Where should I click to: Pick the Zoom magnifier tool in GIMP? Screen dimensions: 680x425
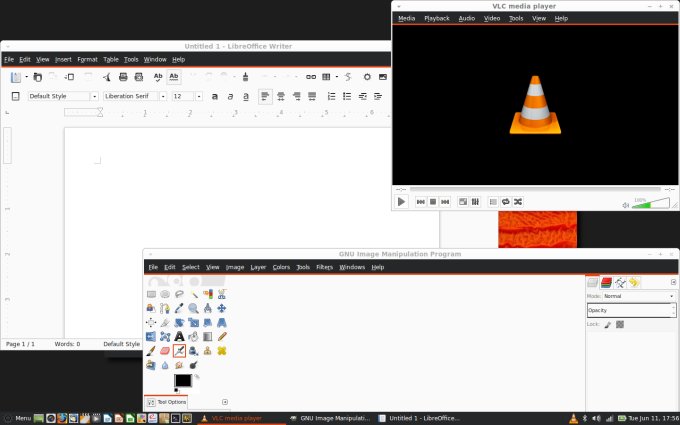193,309
